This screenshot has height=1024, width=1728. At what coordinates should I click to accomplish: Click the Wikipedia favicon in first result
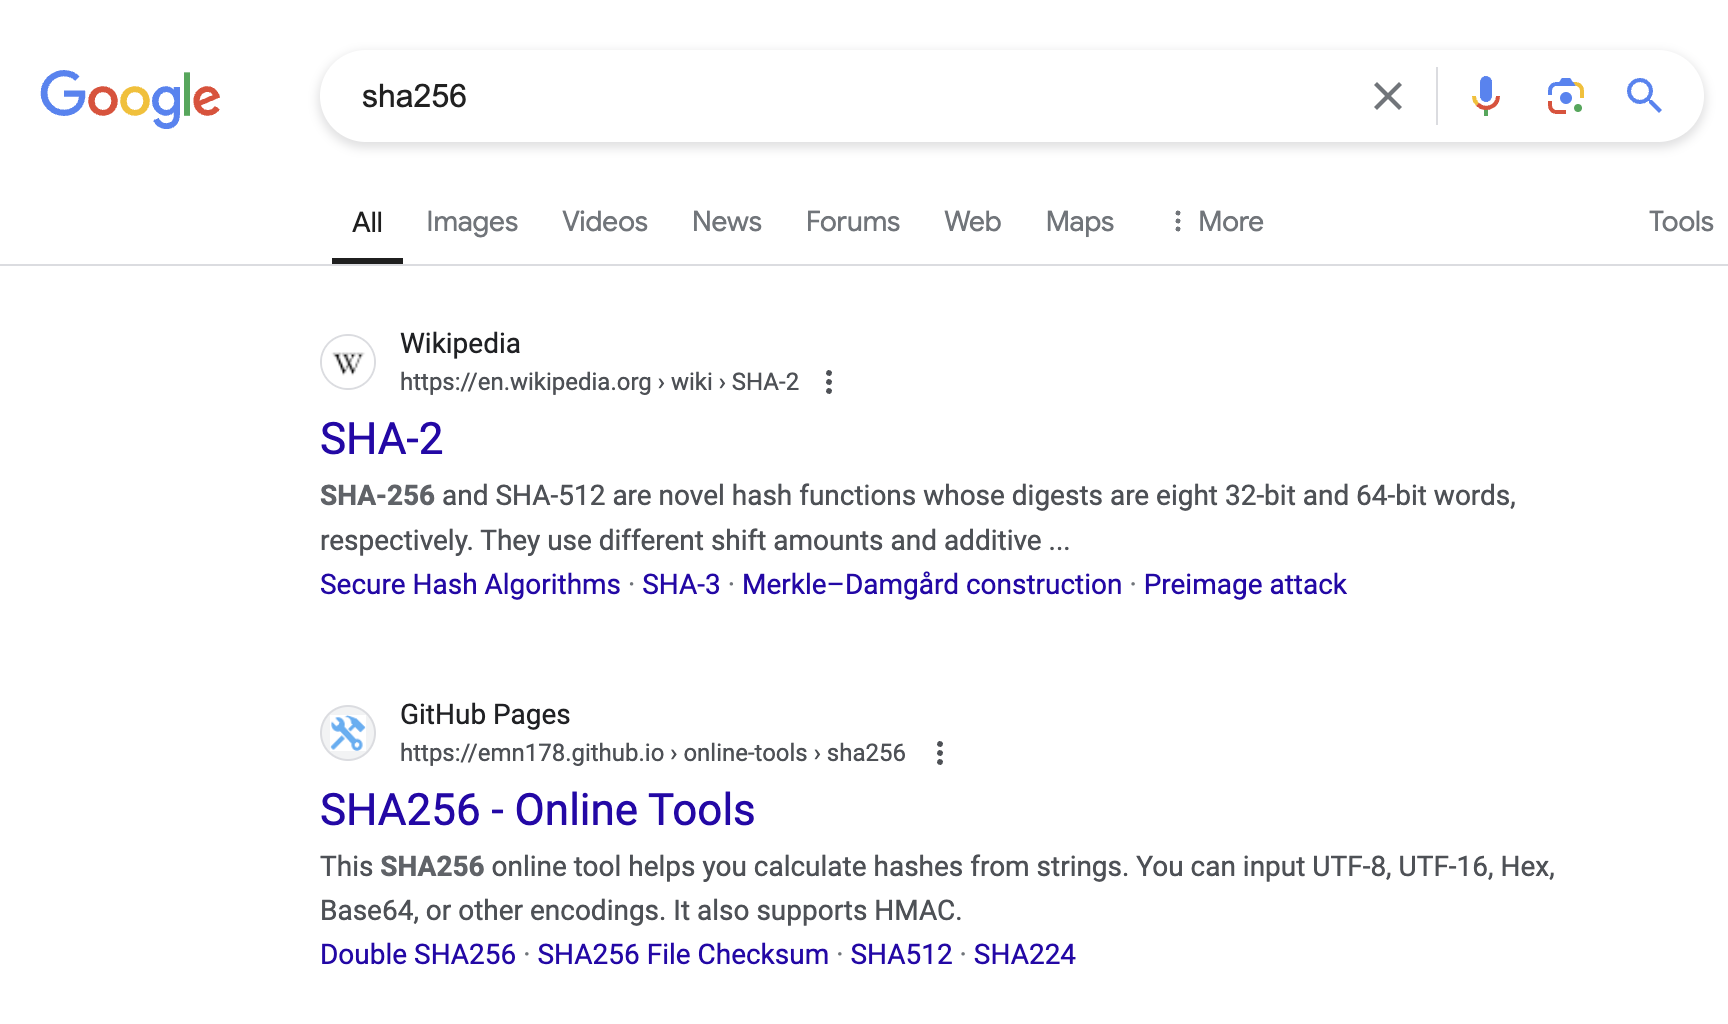(x=348, y=362)
